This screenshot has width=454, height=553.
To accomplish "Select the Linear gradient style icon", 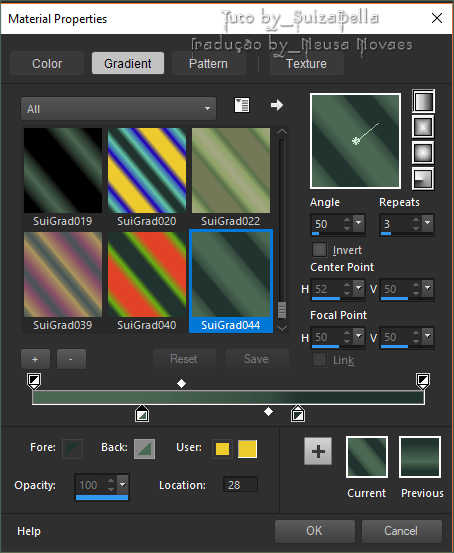I will (423, 102).
